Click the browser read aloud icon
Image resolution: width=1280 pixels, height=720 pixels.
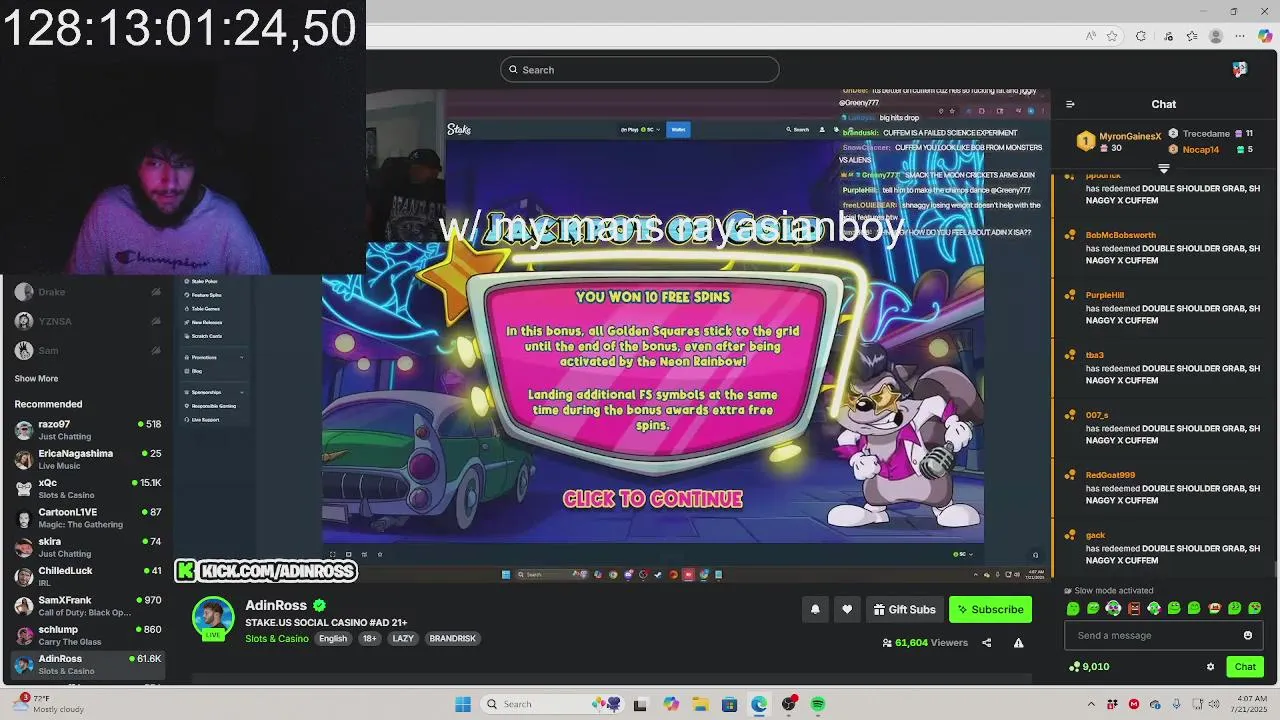1090,36
